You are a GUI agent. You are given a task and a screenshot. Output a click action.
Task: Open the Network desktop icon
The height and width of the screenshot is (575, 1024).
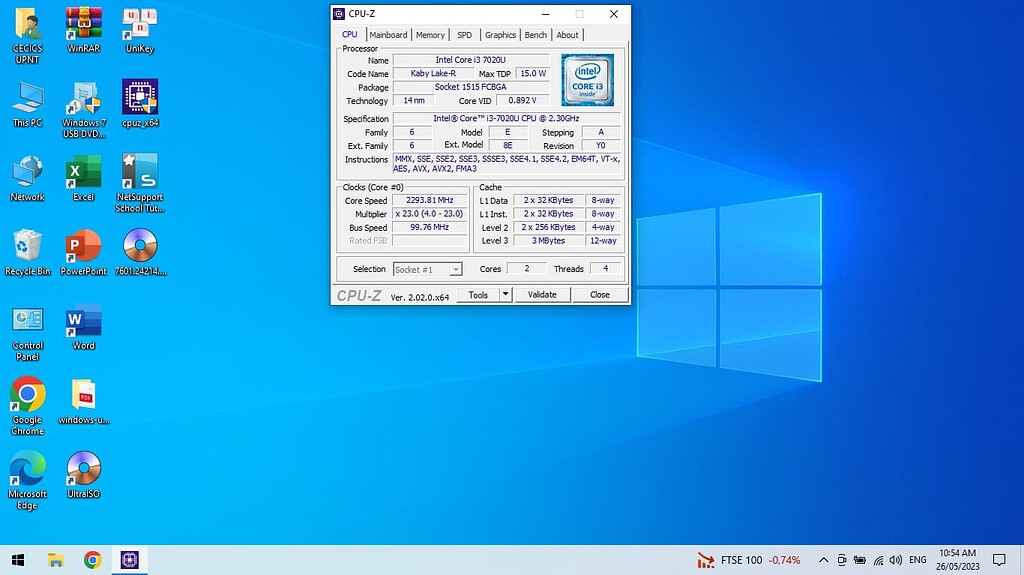coord(27,178)
